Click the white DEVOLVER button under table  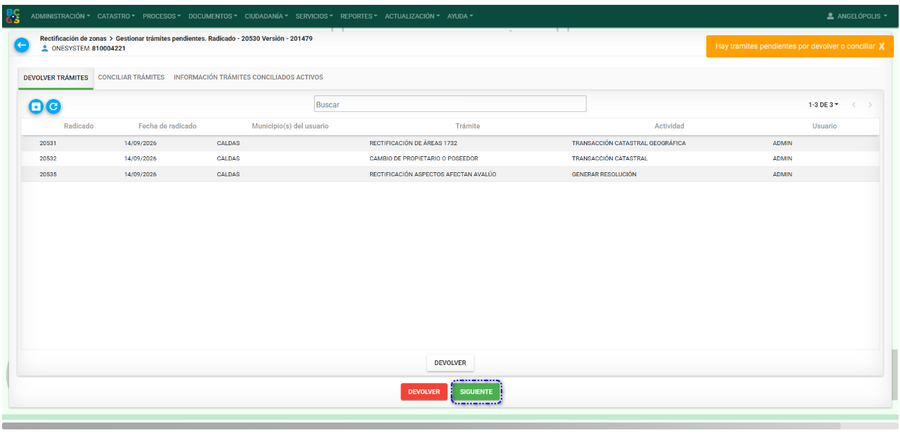[450, 363]
